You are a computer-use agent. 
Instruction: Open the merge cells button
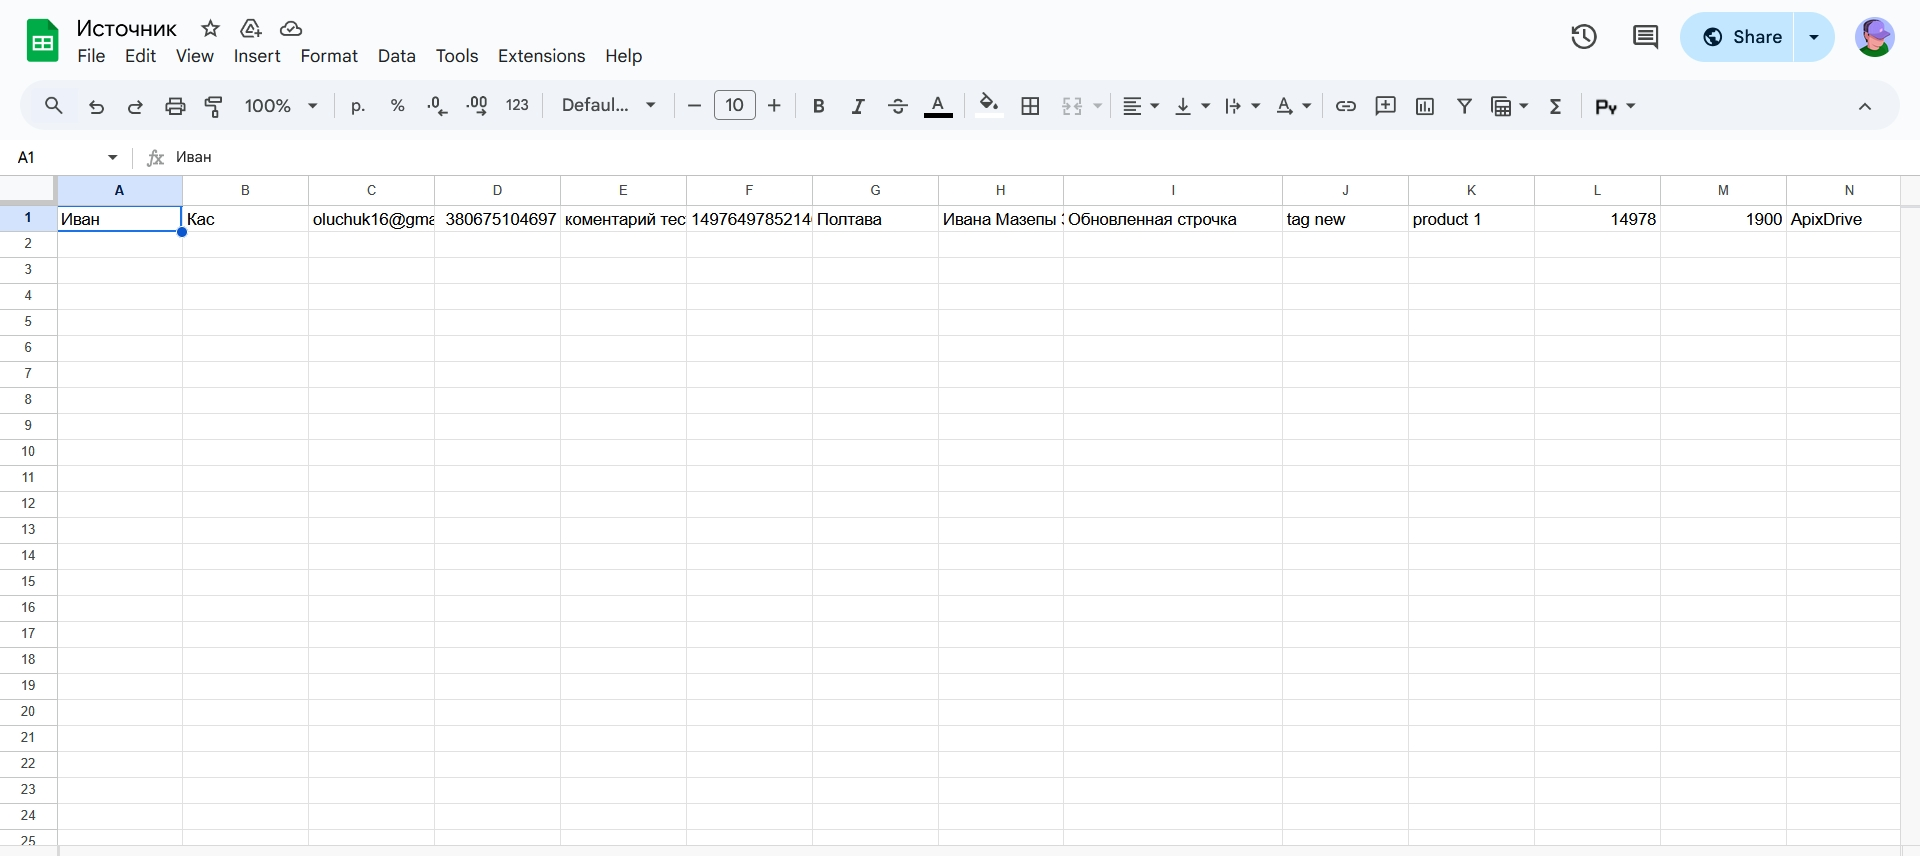[x=1072, y=106]
